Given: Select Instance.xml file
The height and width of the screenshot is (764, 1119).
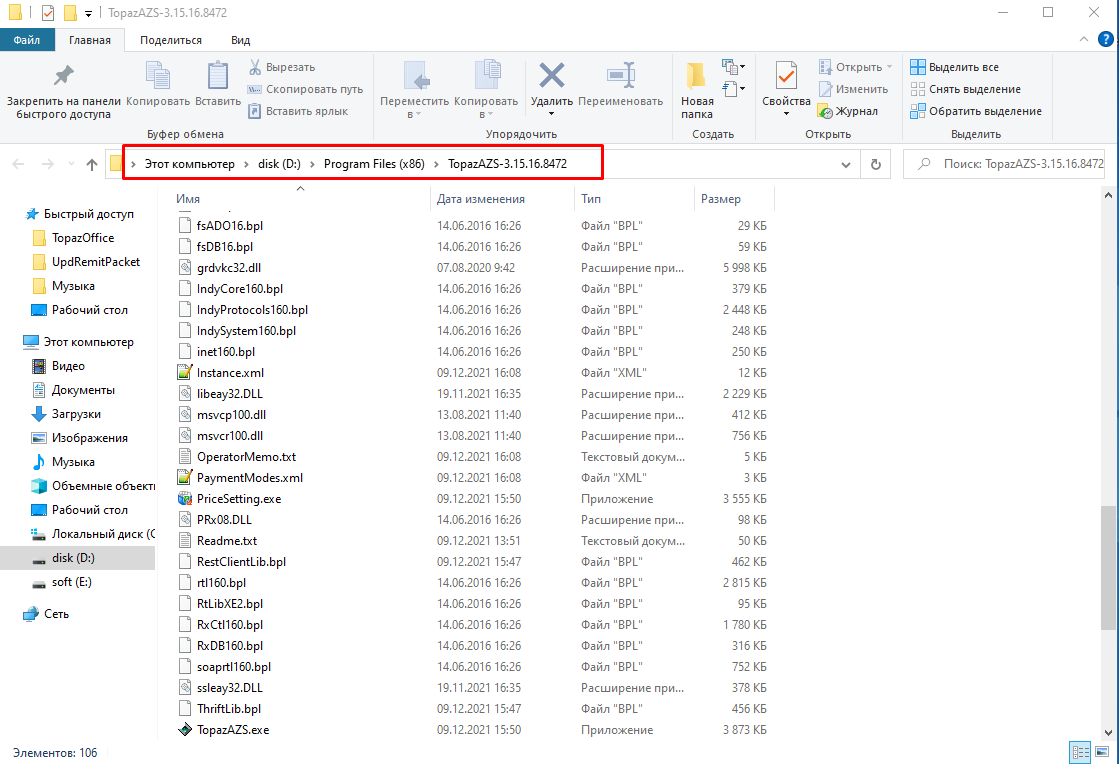Looking at the screenshot, I should pos(230,373).
